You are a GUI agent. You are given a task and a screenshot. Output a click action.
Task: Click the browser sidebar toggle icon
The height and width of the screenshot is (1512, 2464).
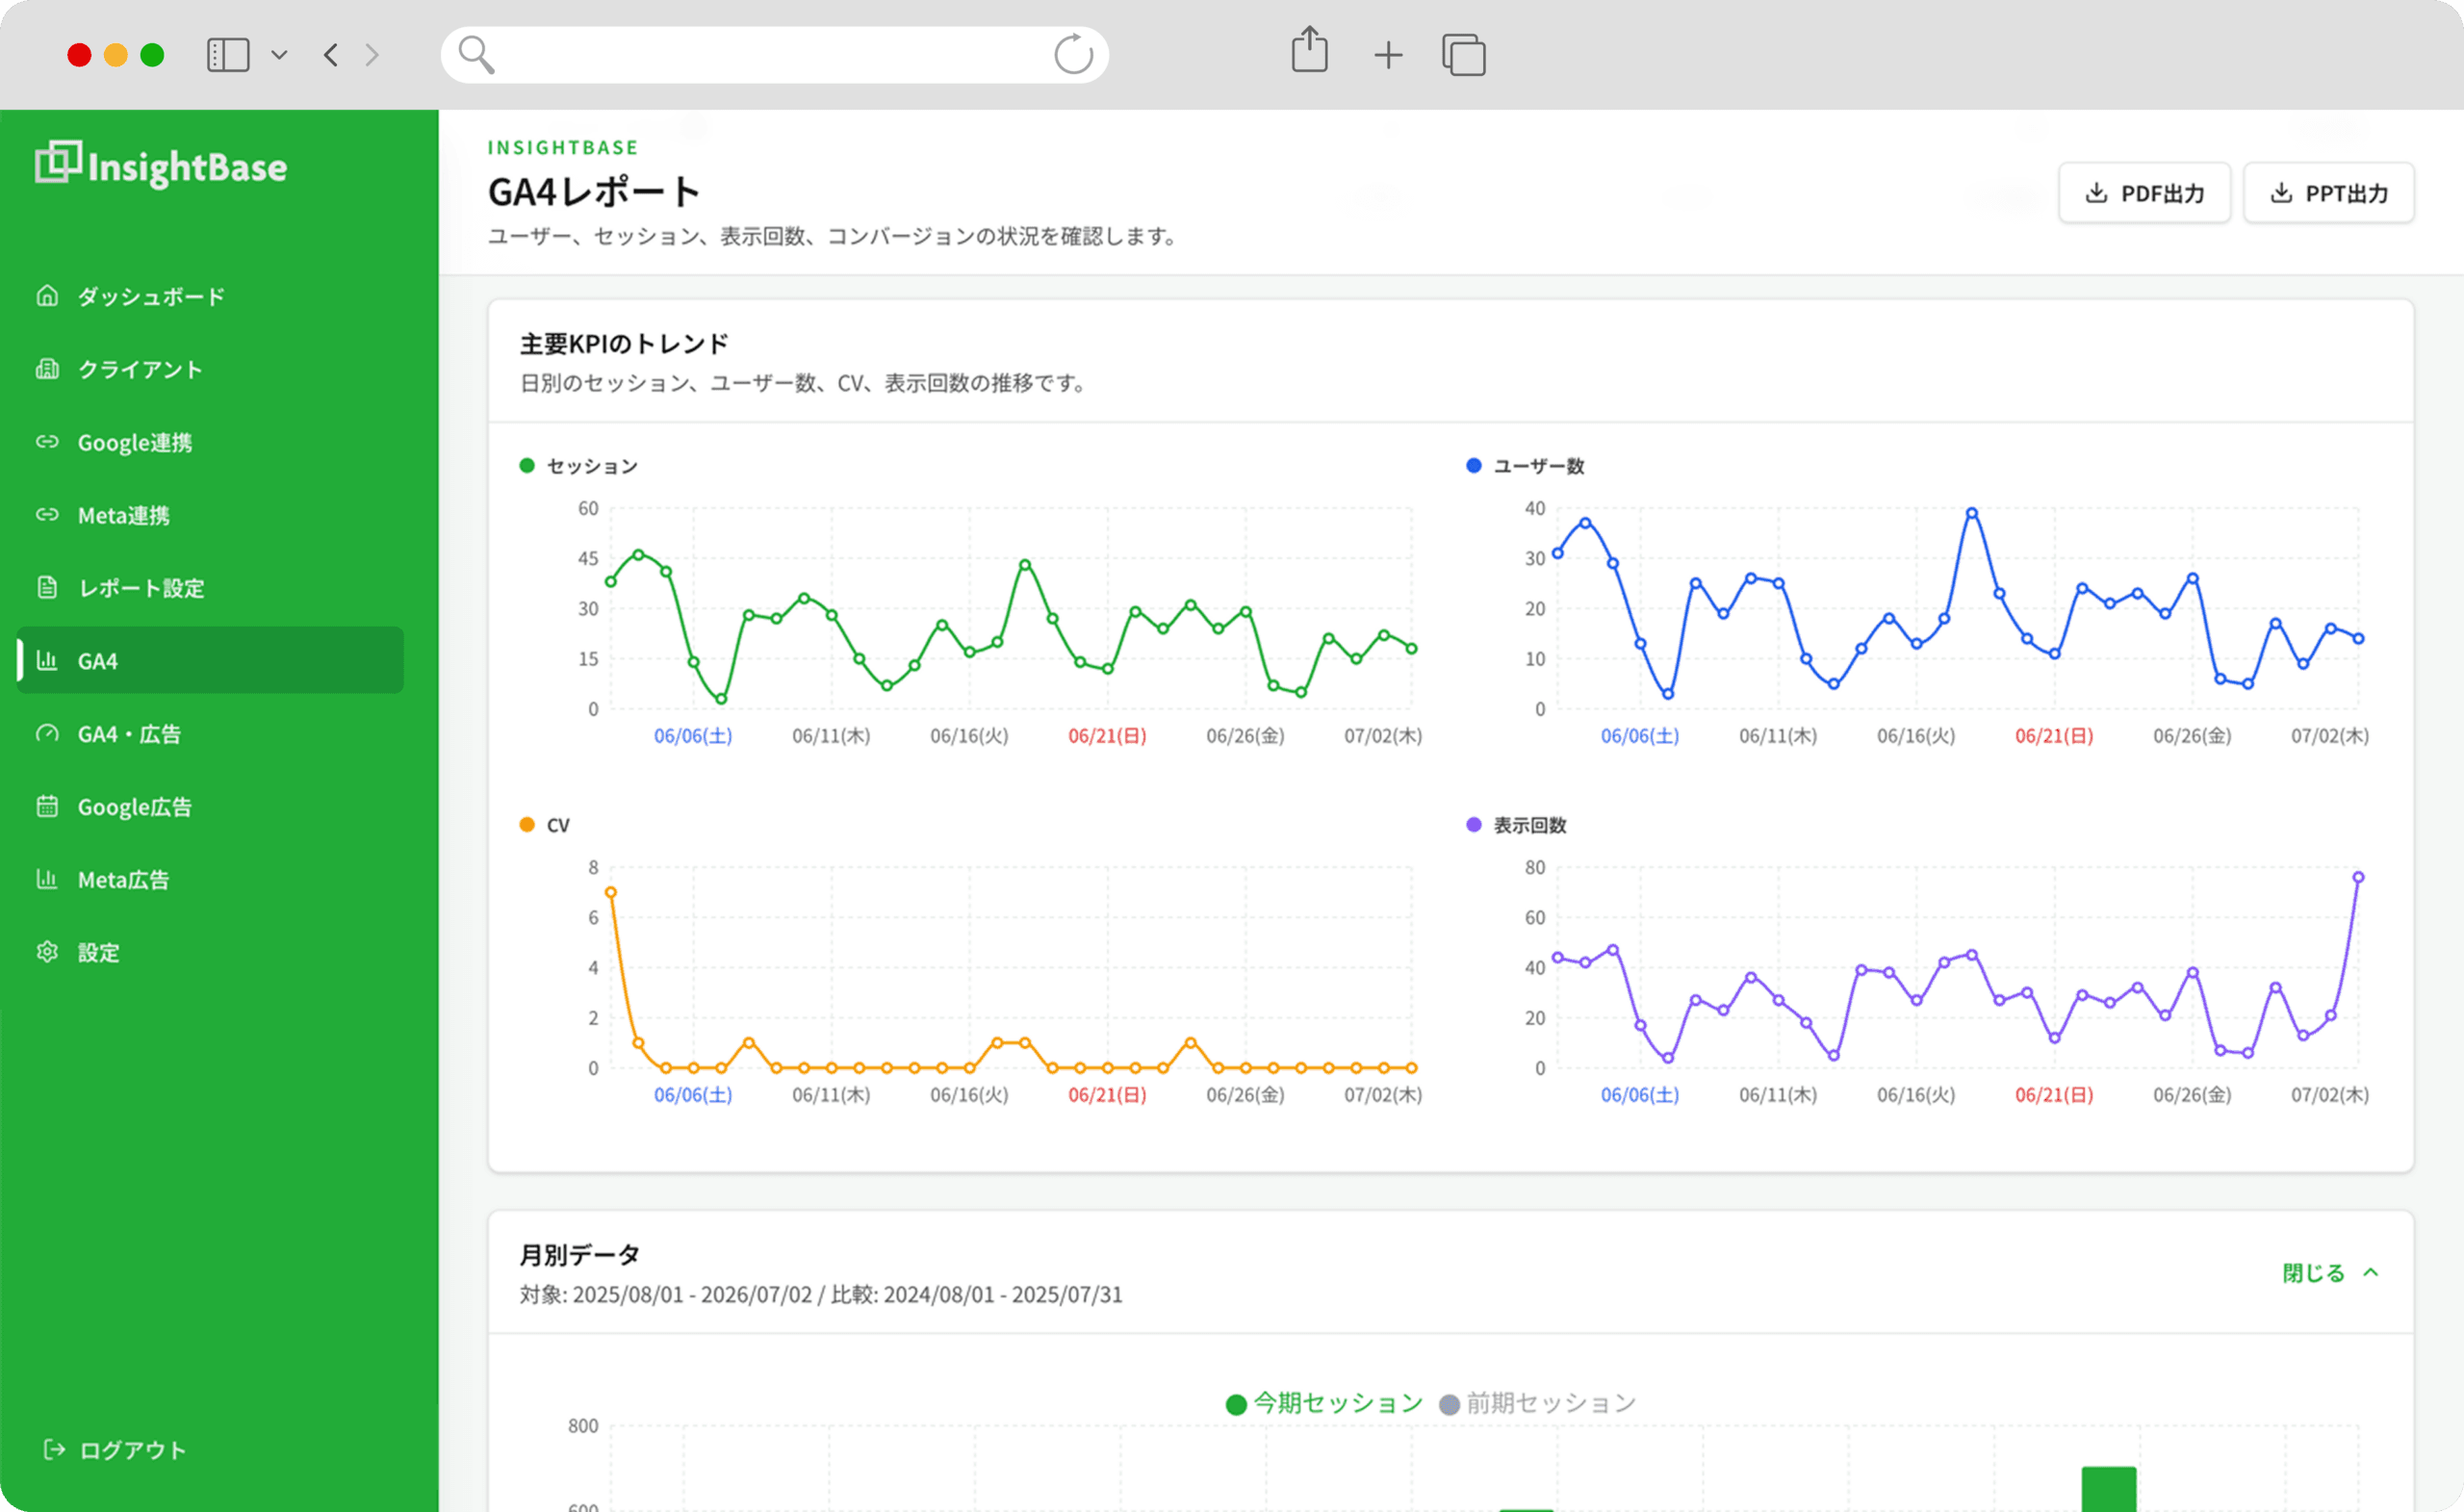(228, 55)
